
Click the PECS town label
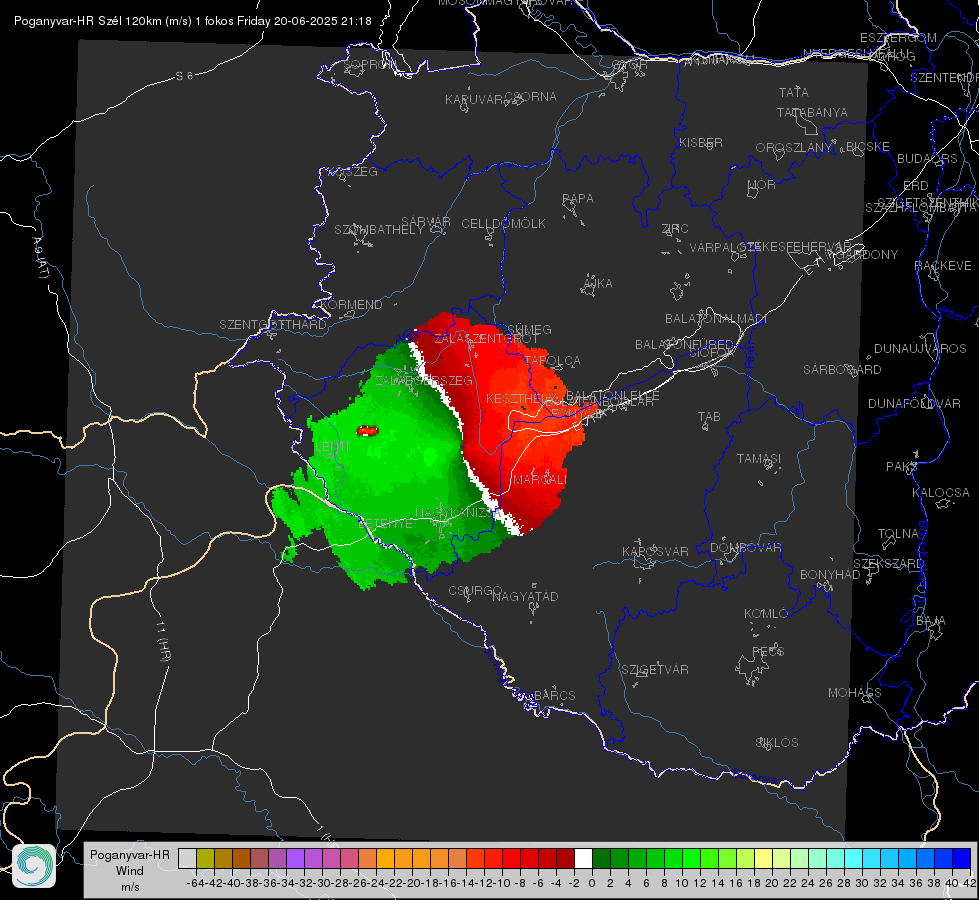[x=767, y=651]
